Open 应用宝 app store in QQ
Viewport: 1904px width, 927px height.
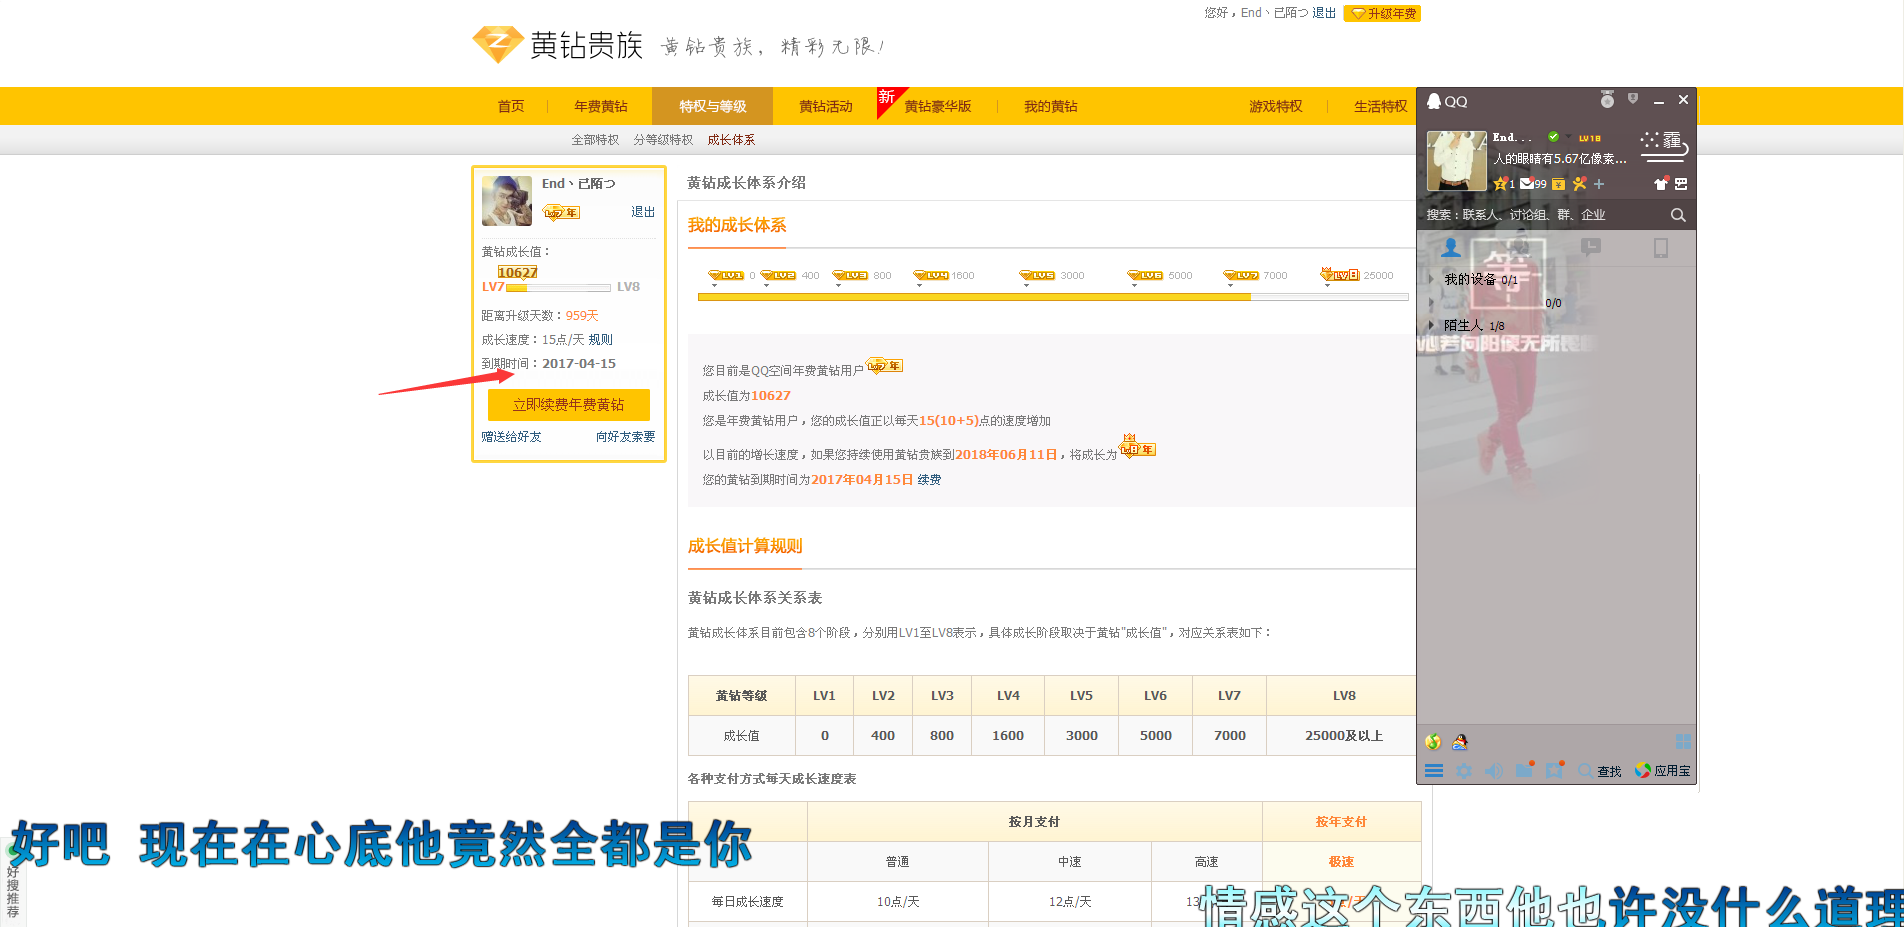click(x=1663, y=771)
